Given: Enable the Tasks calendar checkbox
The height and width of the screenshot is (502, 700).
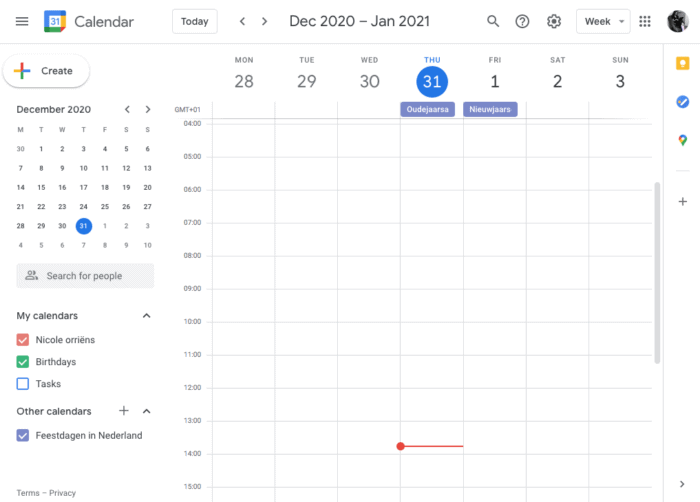Looking at the screenshot, I should coord(23,384).
